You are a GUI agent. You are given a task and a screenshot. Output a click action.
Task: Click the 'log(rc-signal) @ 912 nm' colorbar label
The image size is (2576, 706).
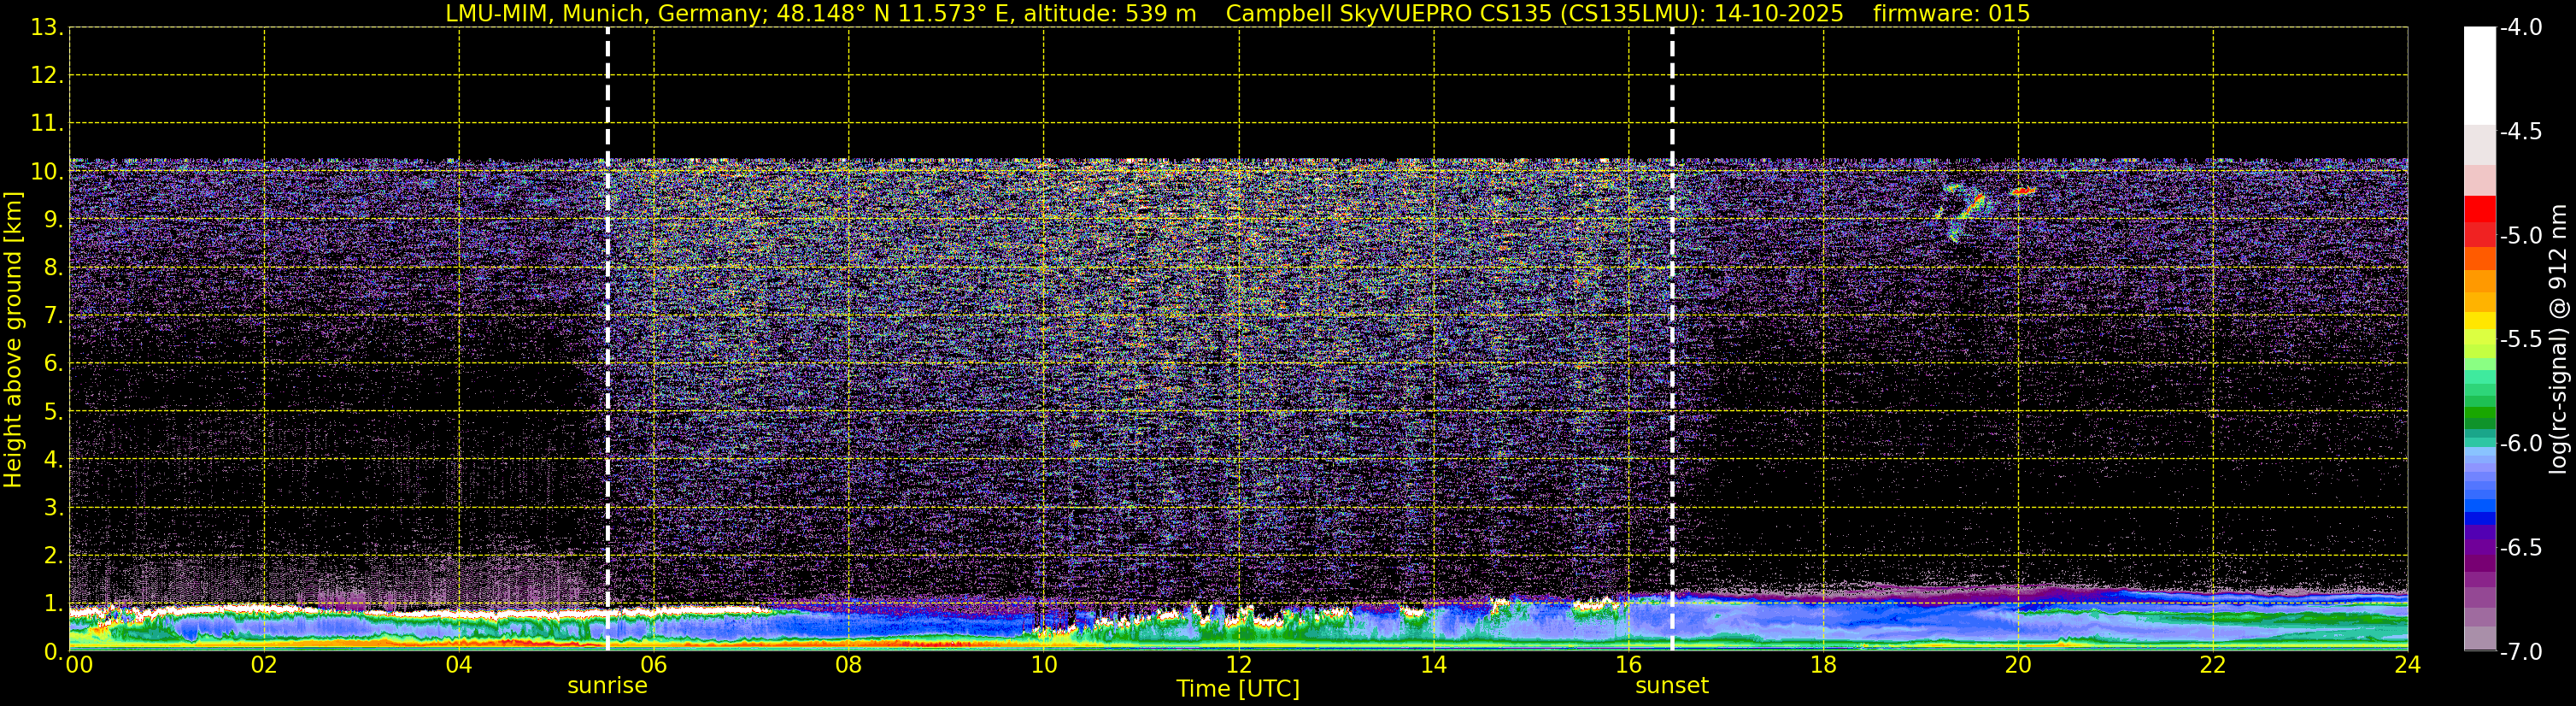[x=2558, y=339]
